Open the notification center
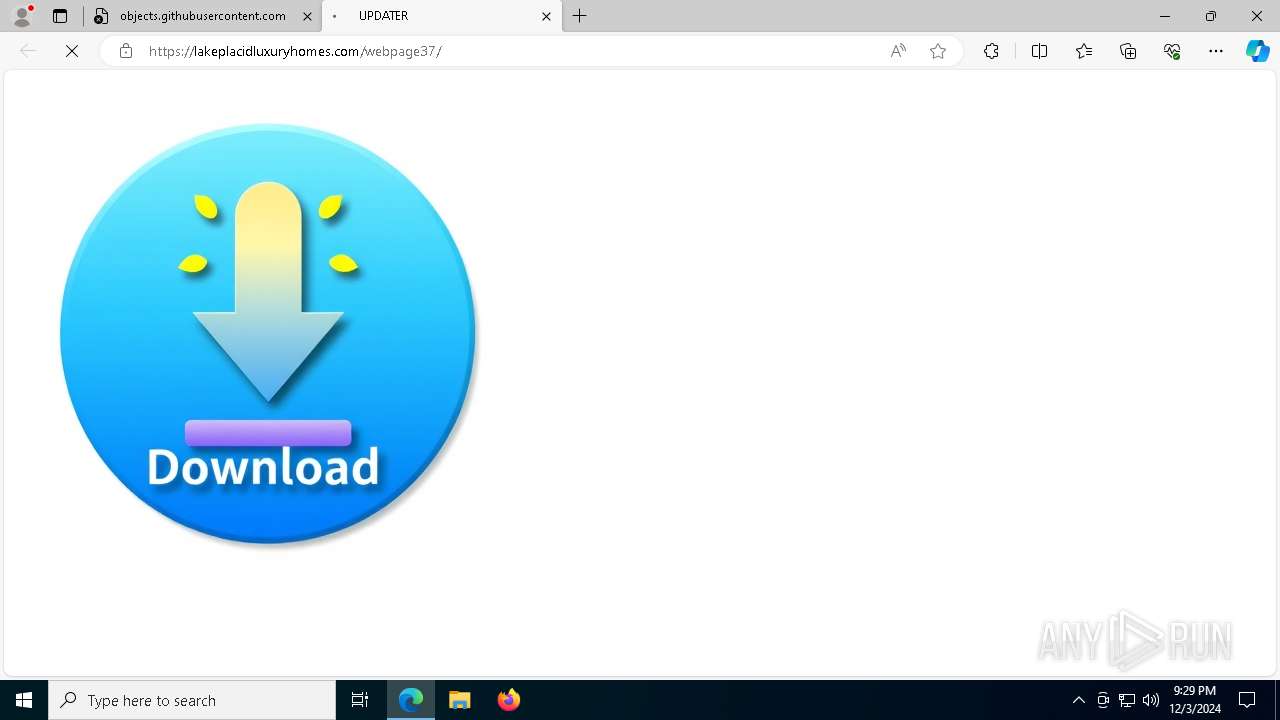Screen dimensions: 1280x720 tap(1247, 700)
